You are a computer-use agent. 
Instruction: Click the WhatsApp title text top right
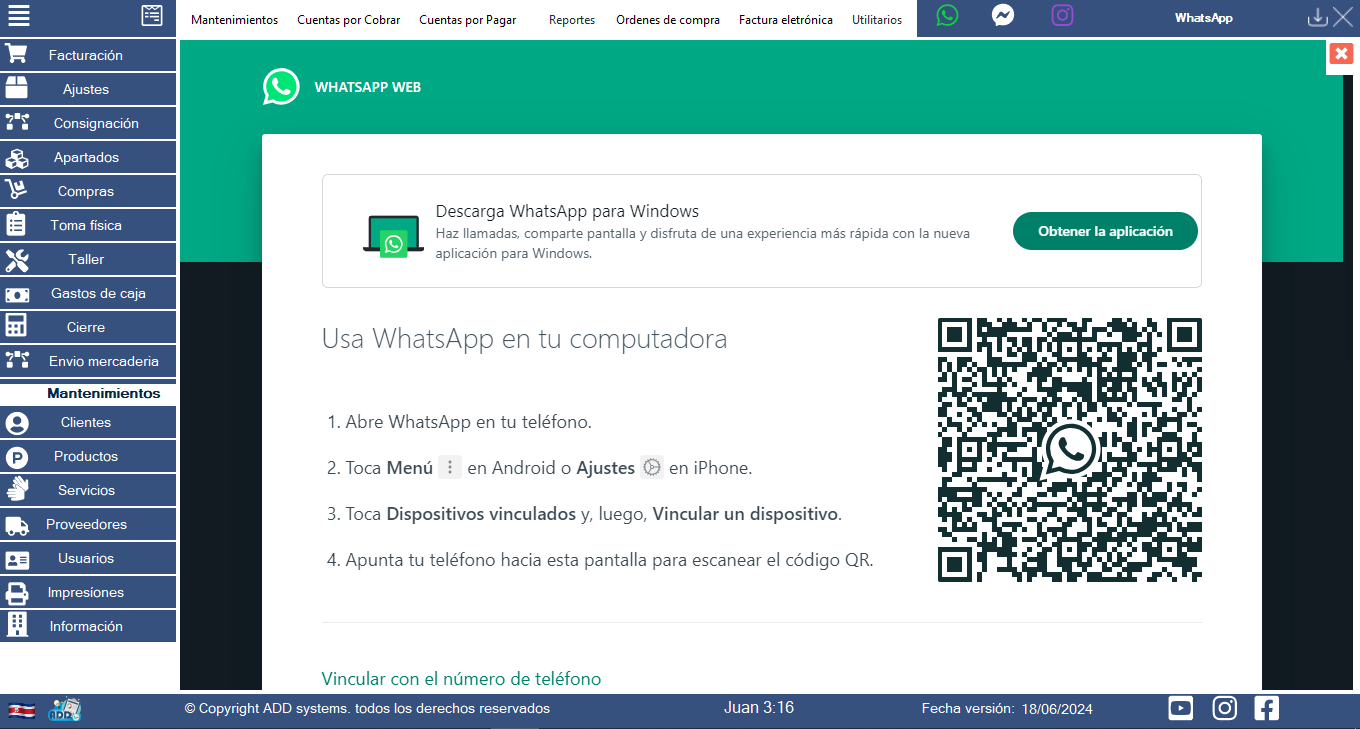point(1203,18)
